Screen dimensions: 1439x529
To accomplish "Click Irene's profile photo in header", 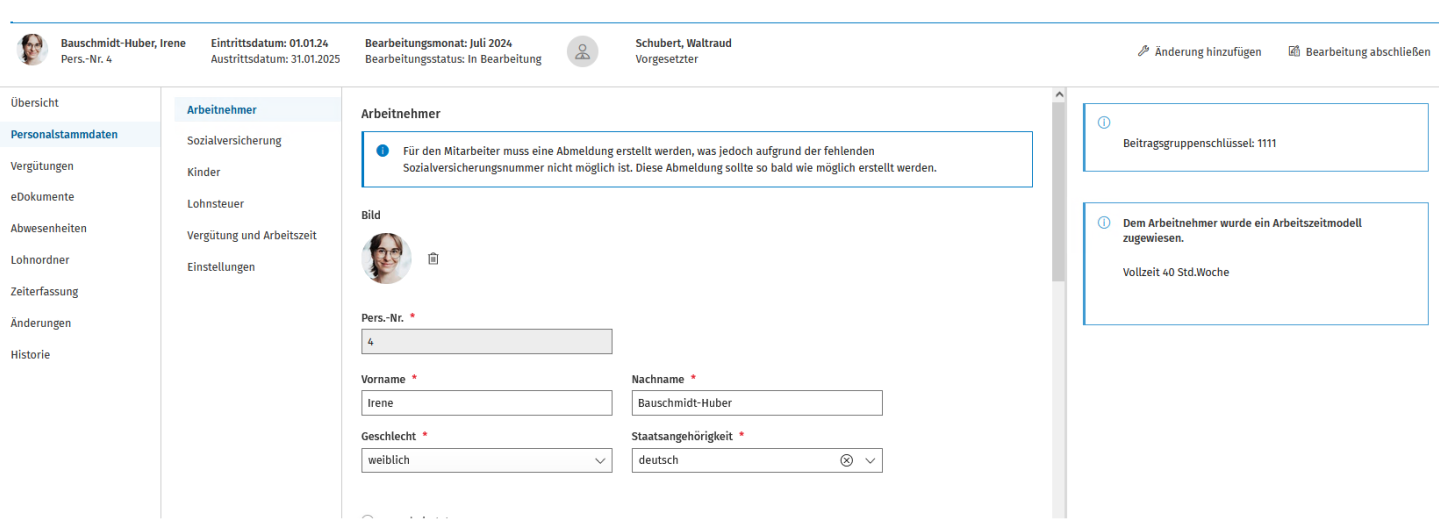I will point(33,50).
